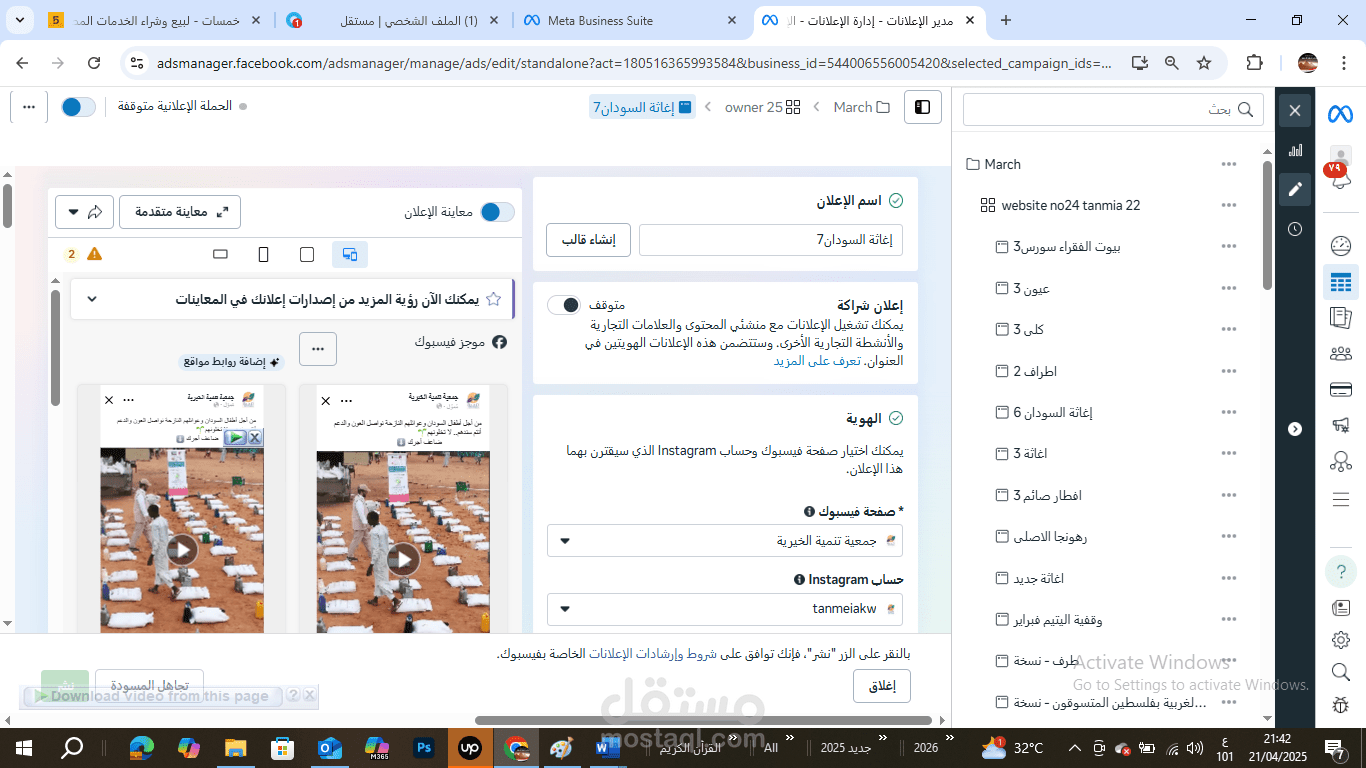The height and width of the screenshot is (768, 1366).
Task: Open the three-dot menu for Facebook feed preview
Action: (318, 349)
